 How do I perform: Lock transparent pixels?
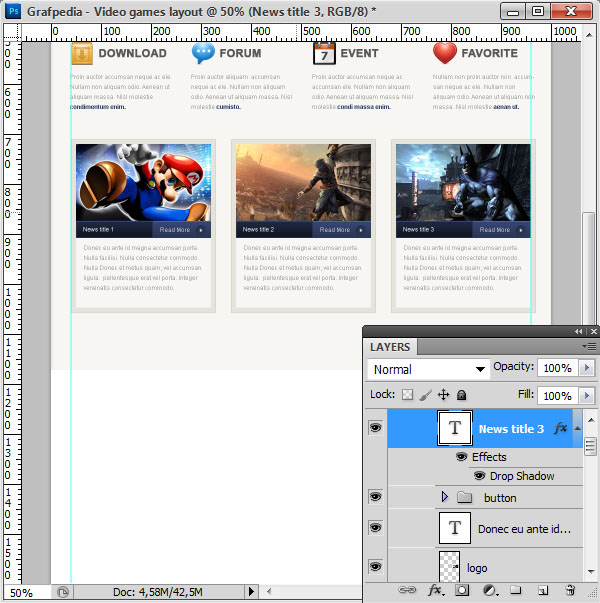407,395
